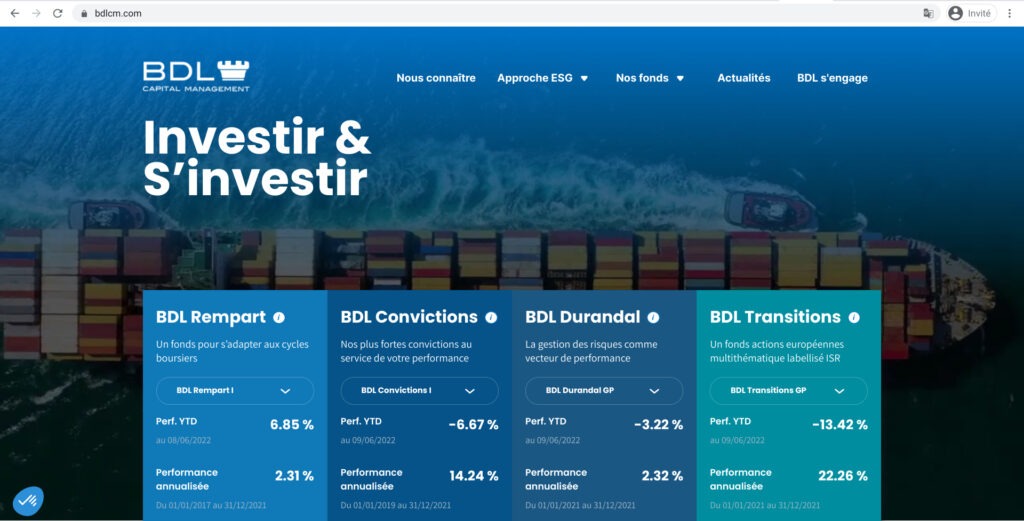Click the padlock site security icon
Screen dimensions: 1024x521
pos(84,13)
